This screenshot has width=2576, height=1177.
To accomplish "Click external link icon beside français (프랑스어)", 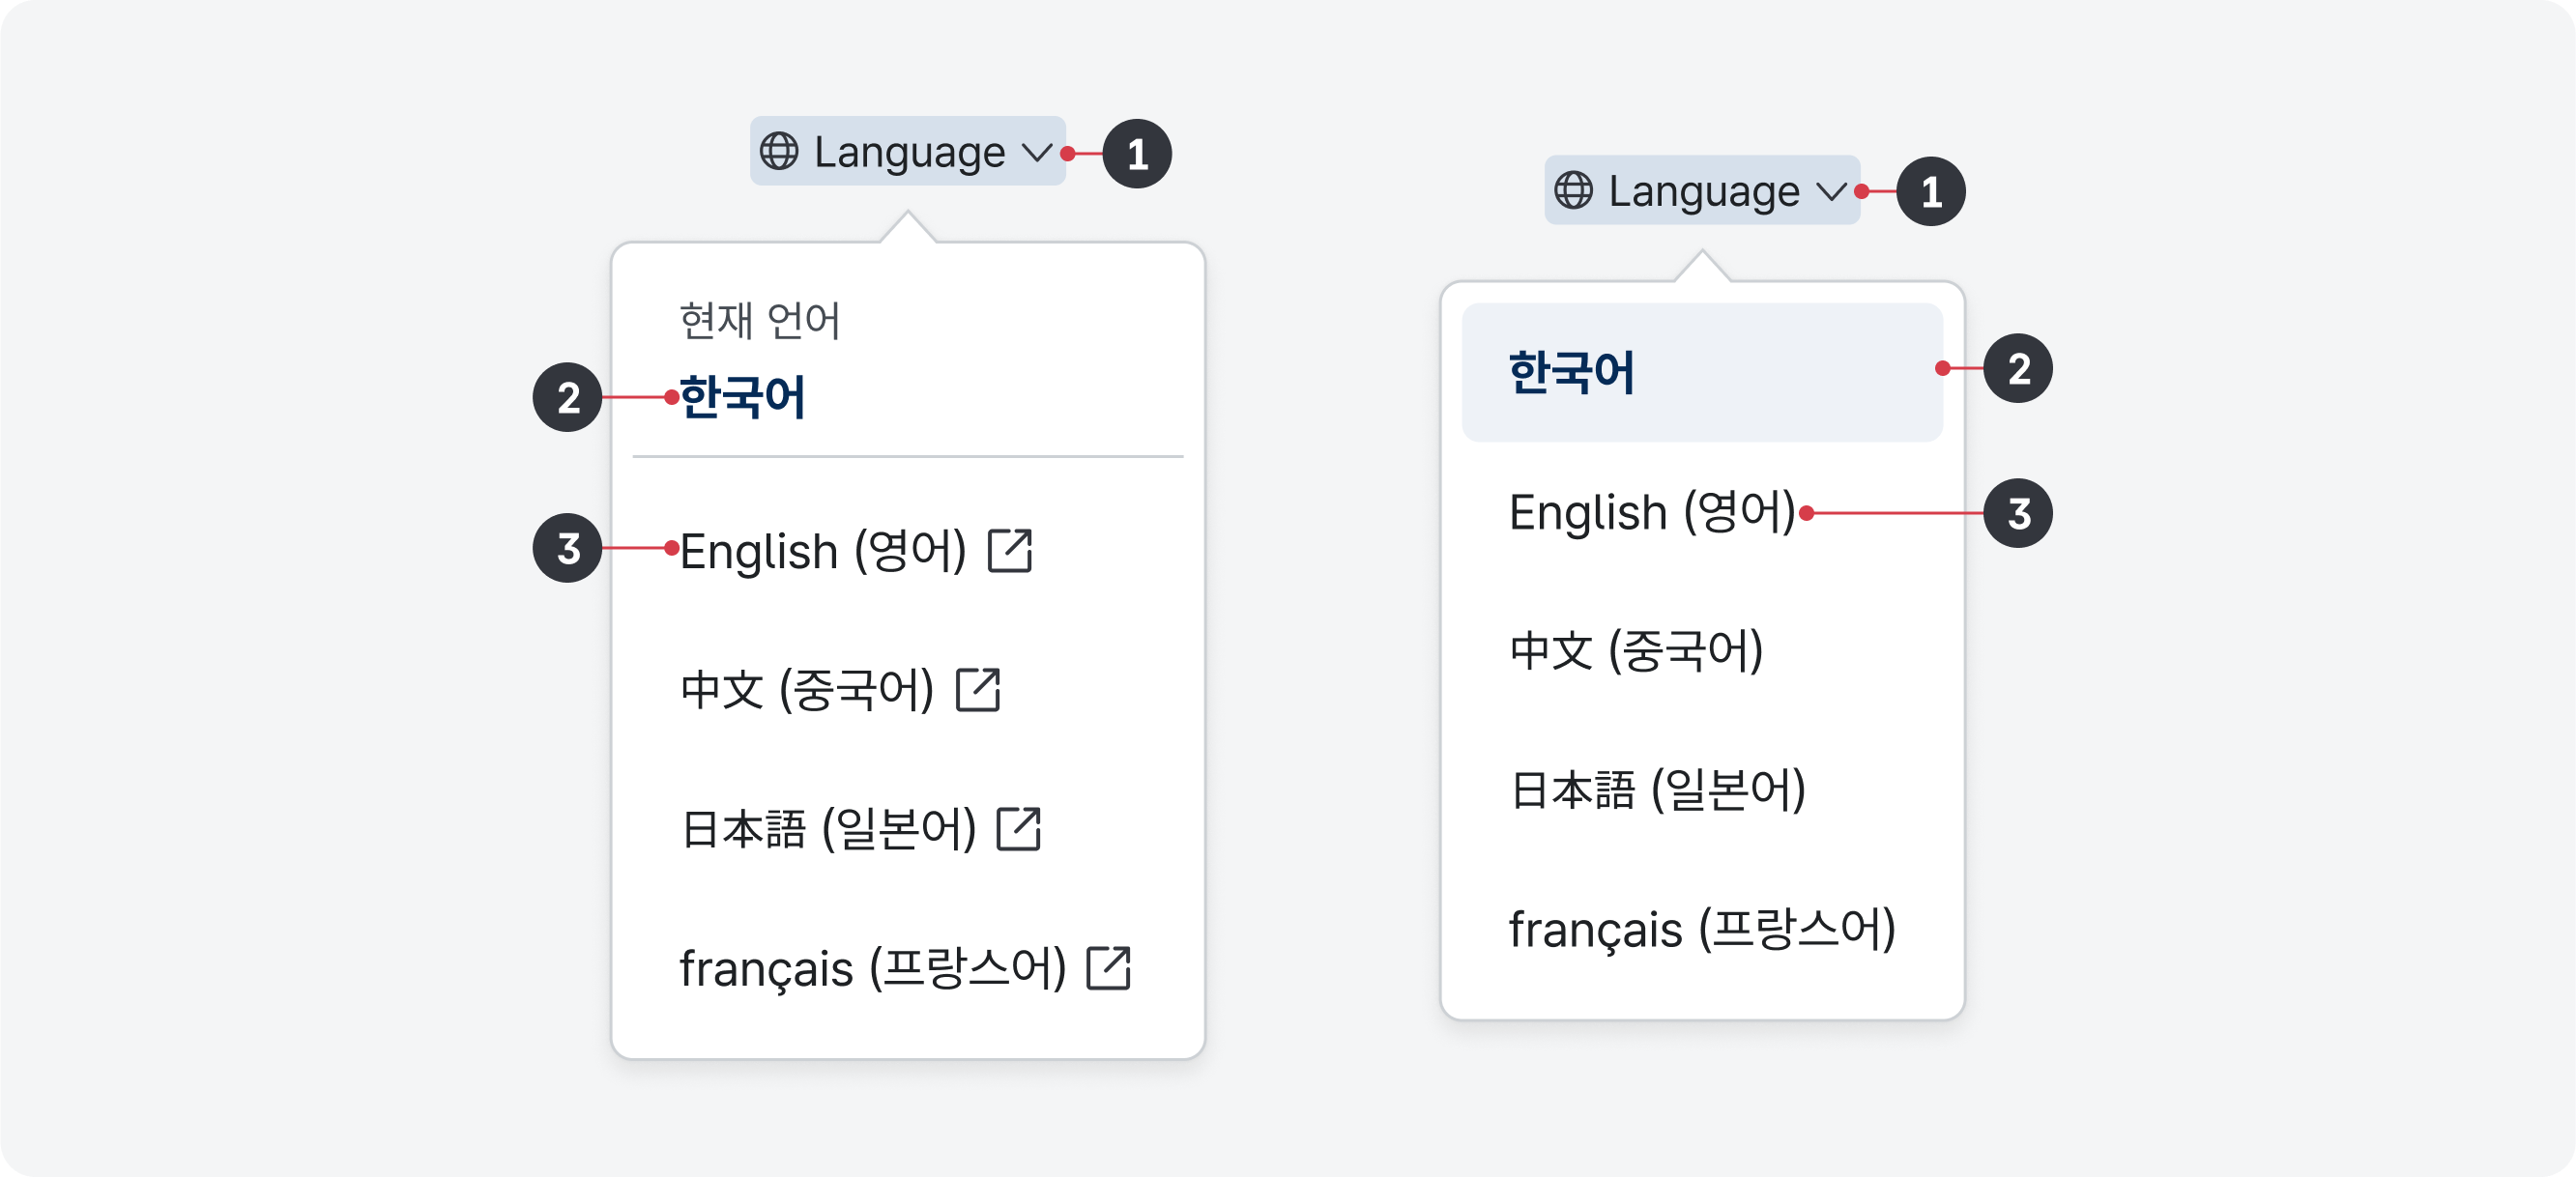I will click(1108, 968).
